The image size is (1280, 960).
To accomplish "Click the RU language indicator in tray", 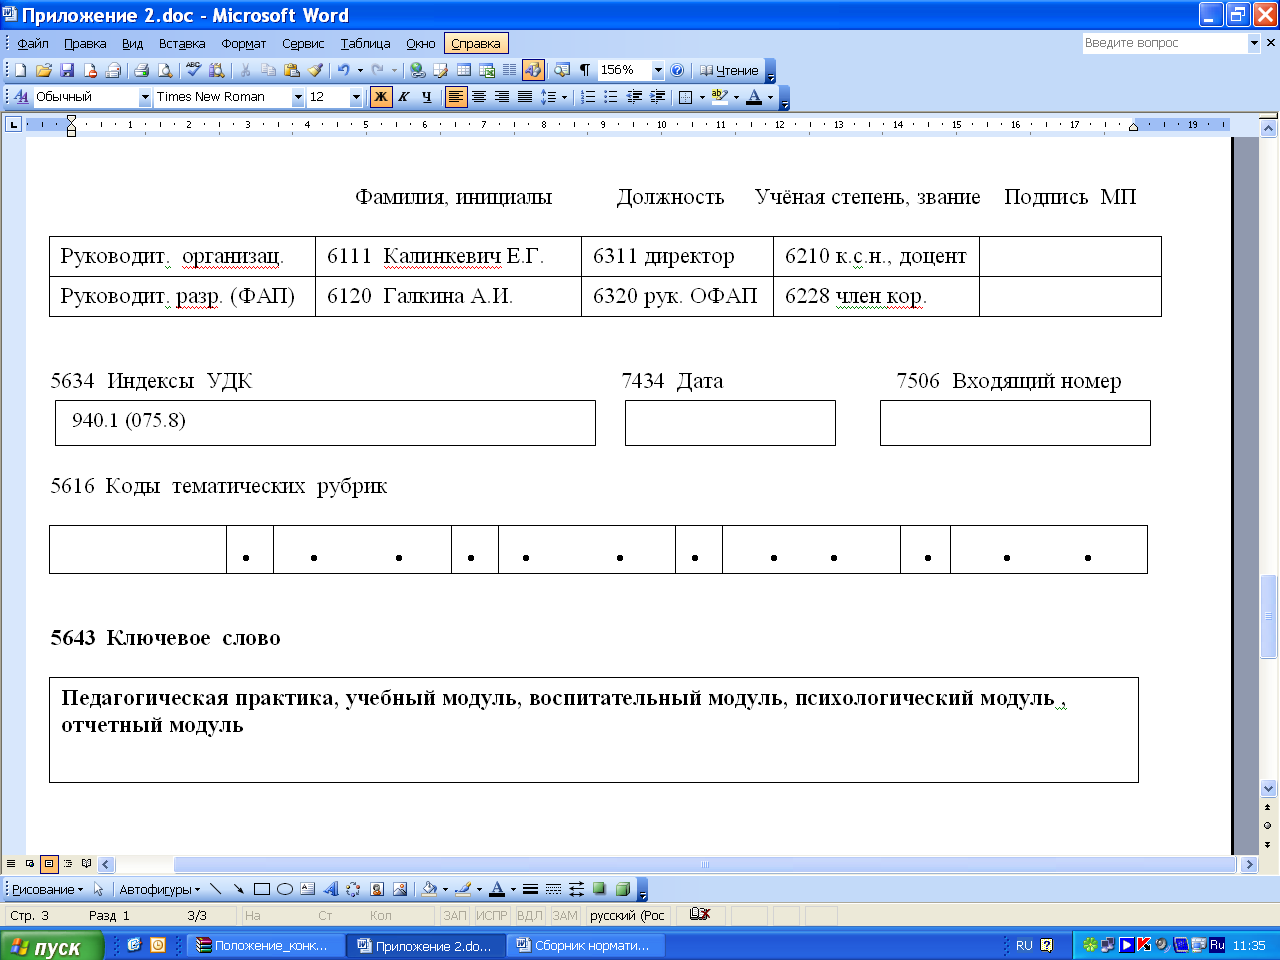I will tap(1024, 945).
